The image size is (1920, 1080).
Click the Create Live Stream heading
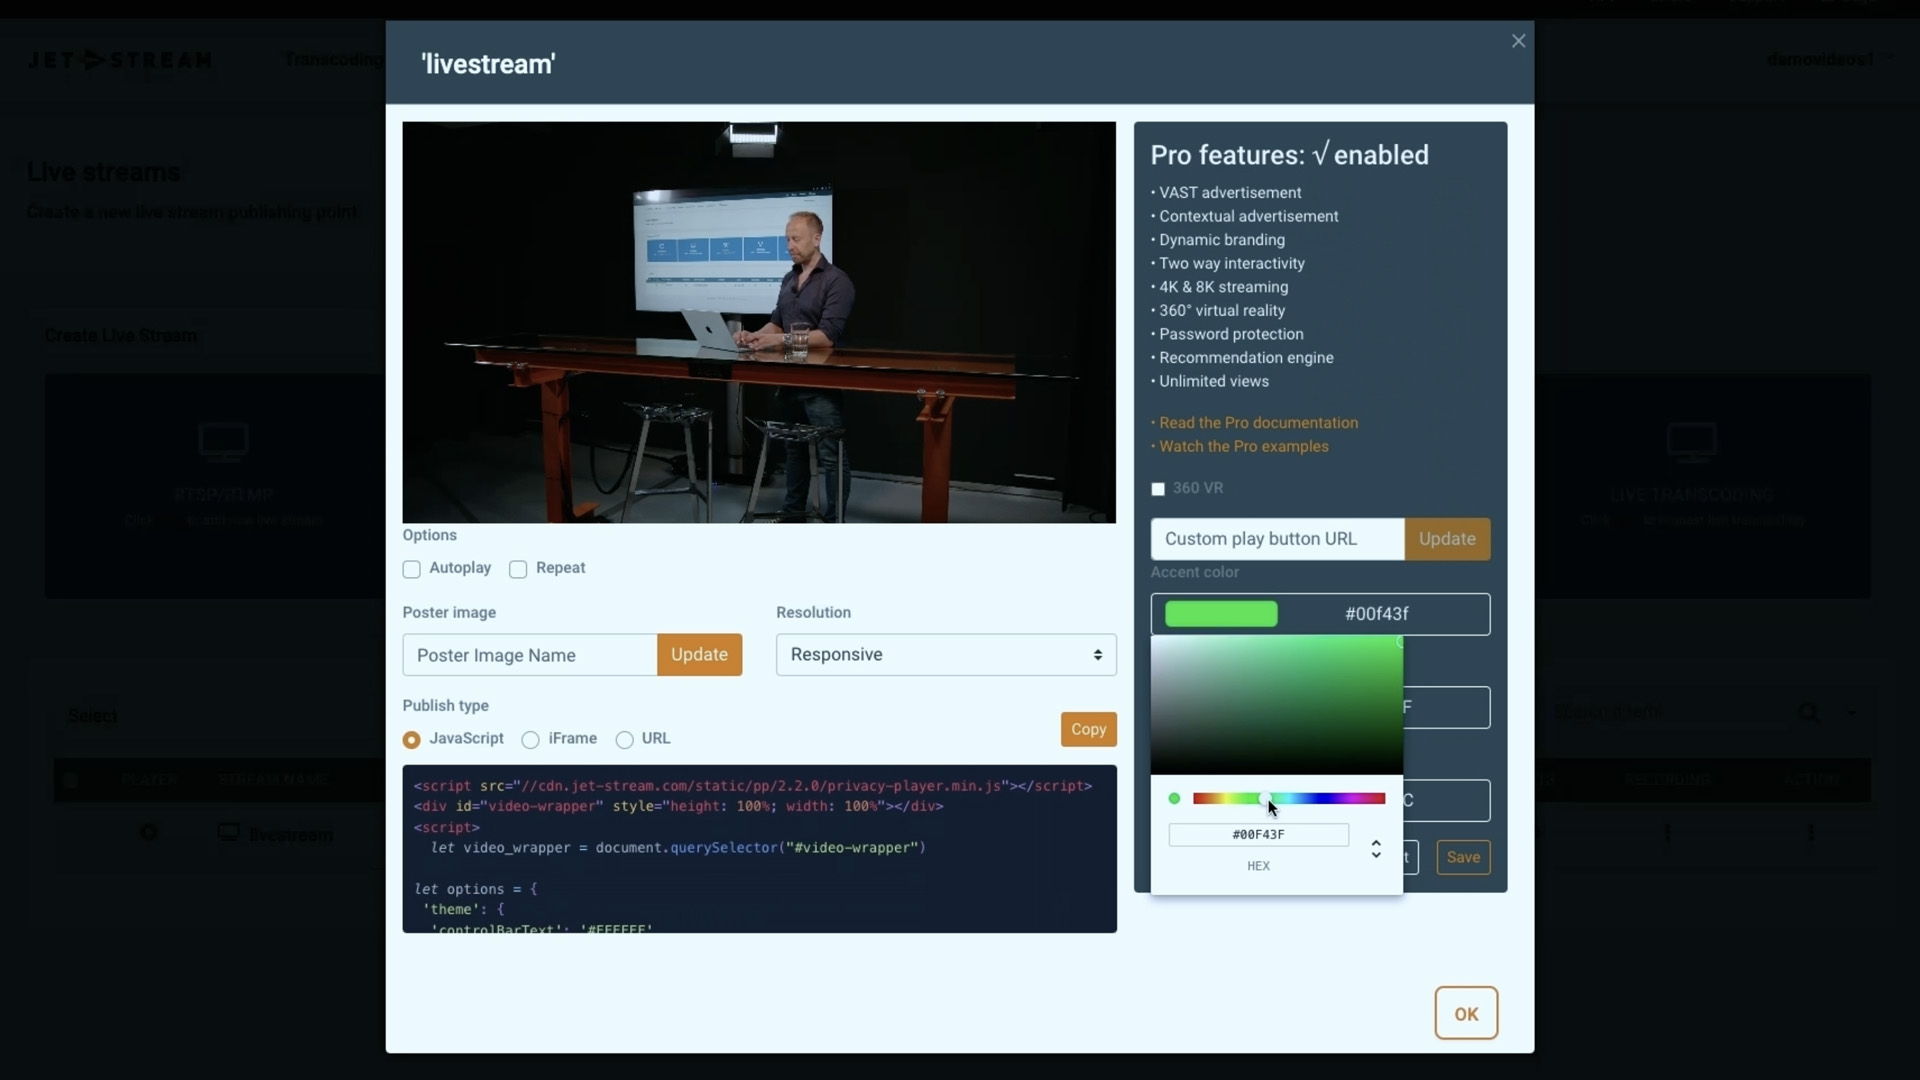coord(120,336)
